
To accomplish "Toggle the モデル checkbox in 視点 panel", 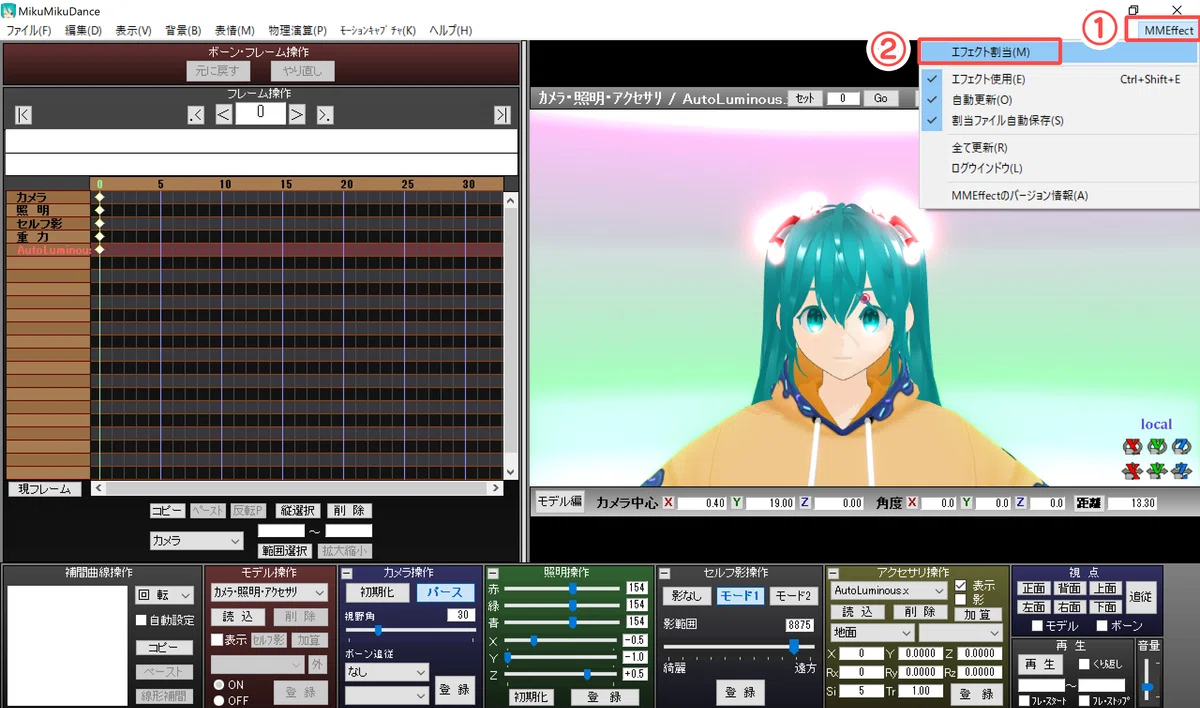I will tap(1038, 626).
